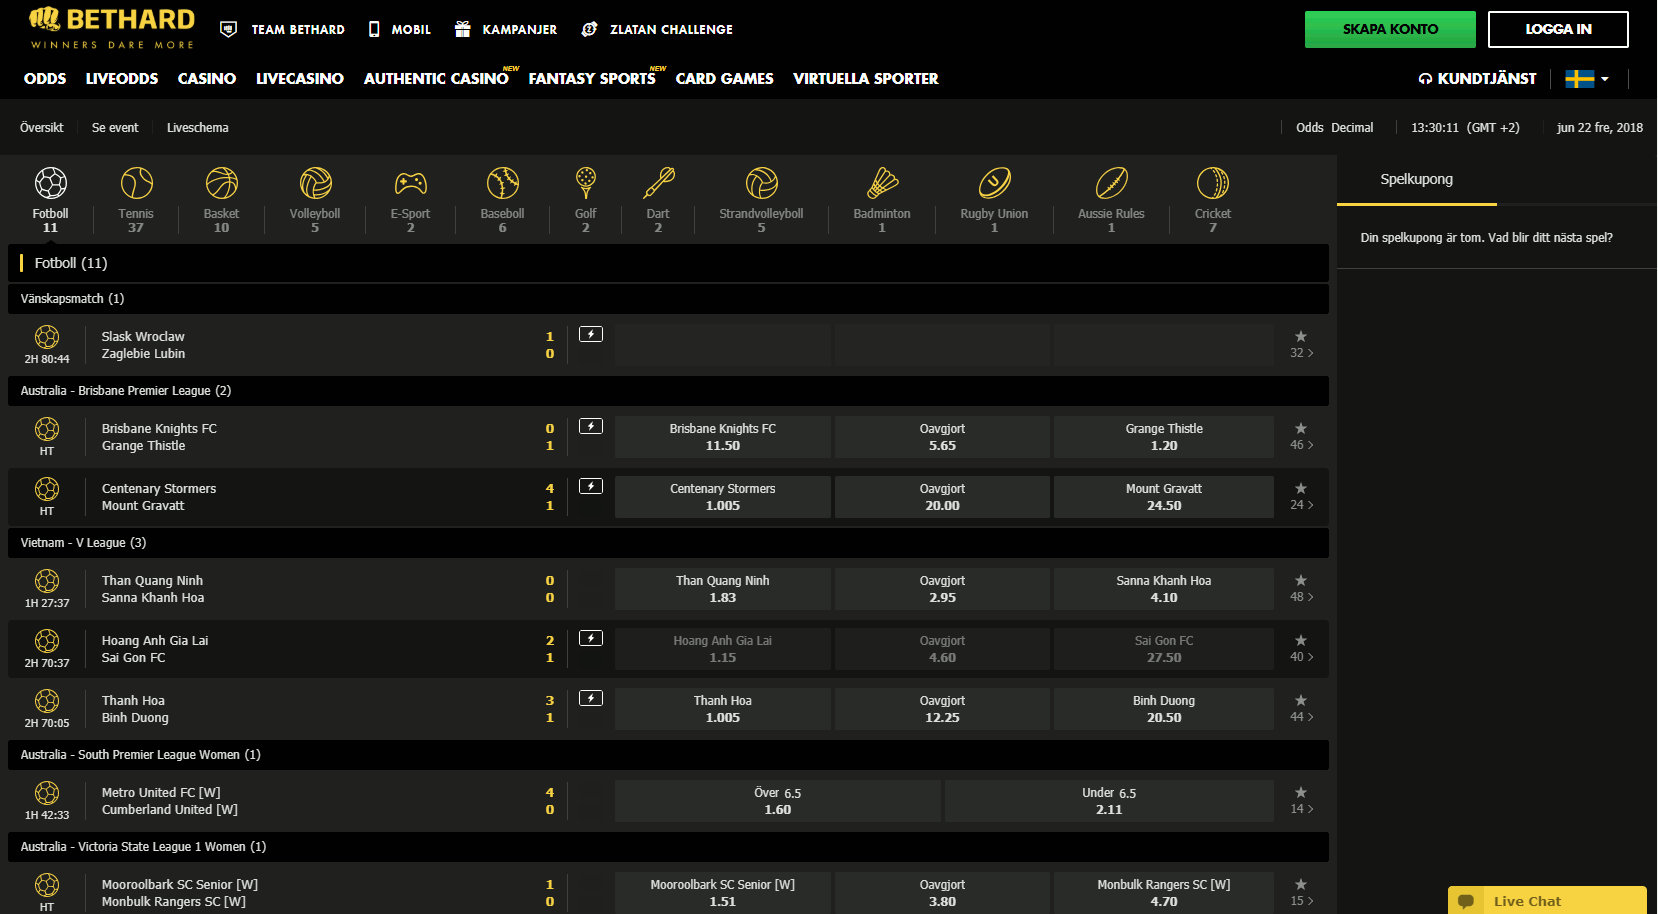The image size is (1658, 914).
Task: Collapse the Vietnam - V League header
Action: click(x=668, y=543)
